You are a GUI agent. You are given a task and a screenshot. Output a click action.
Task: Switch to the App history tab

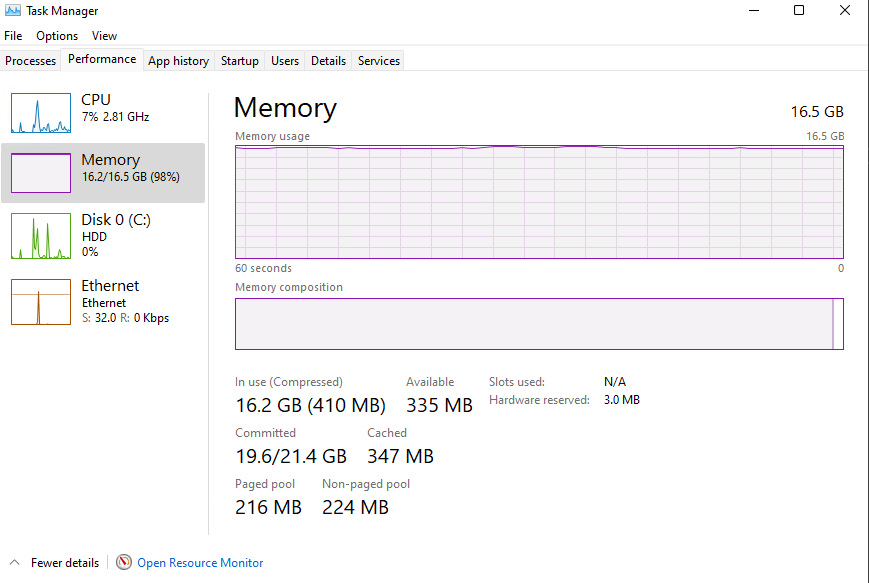coord(178,60)
